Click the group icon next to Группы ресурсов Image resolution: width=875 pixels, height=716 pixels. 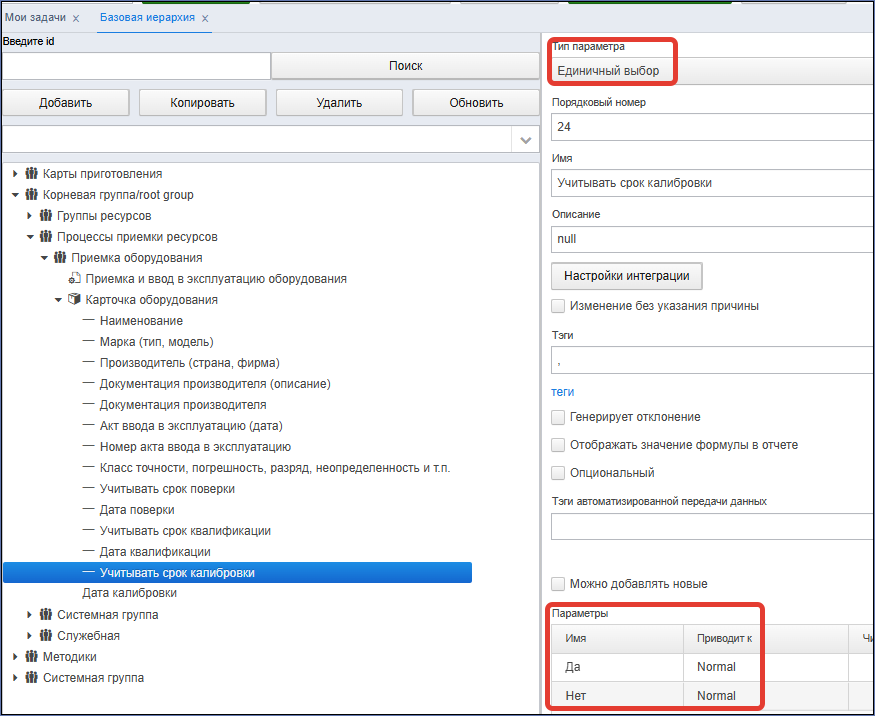(46, 215)
